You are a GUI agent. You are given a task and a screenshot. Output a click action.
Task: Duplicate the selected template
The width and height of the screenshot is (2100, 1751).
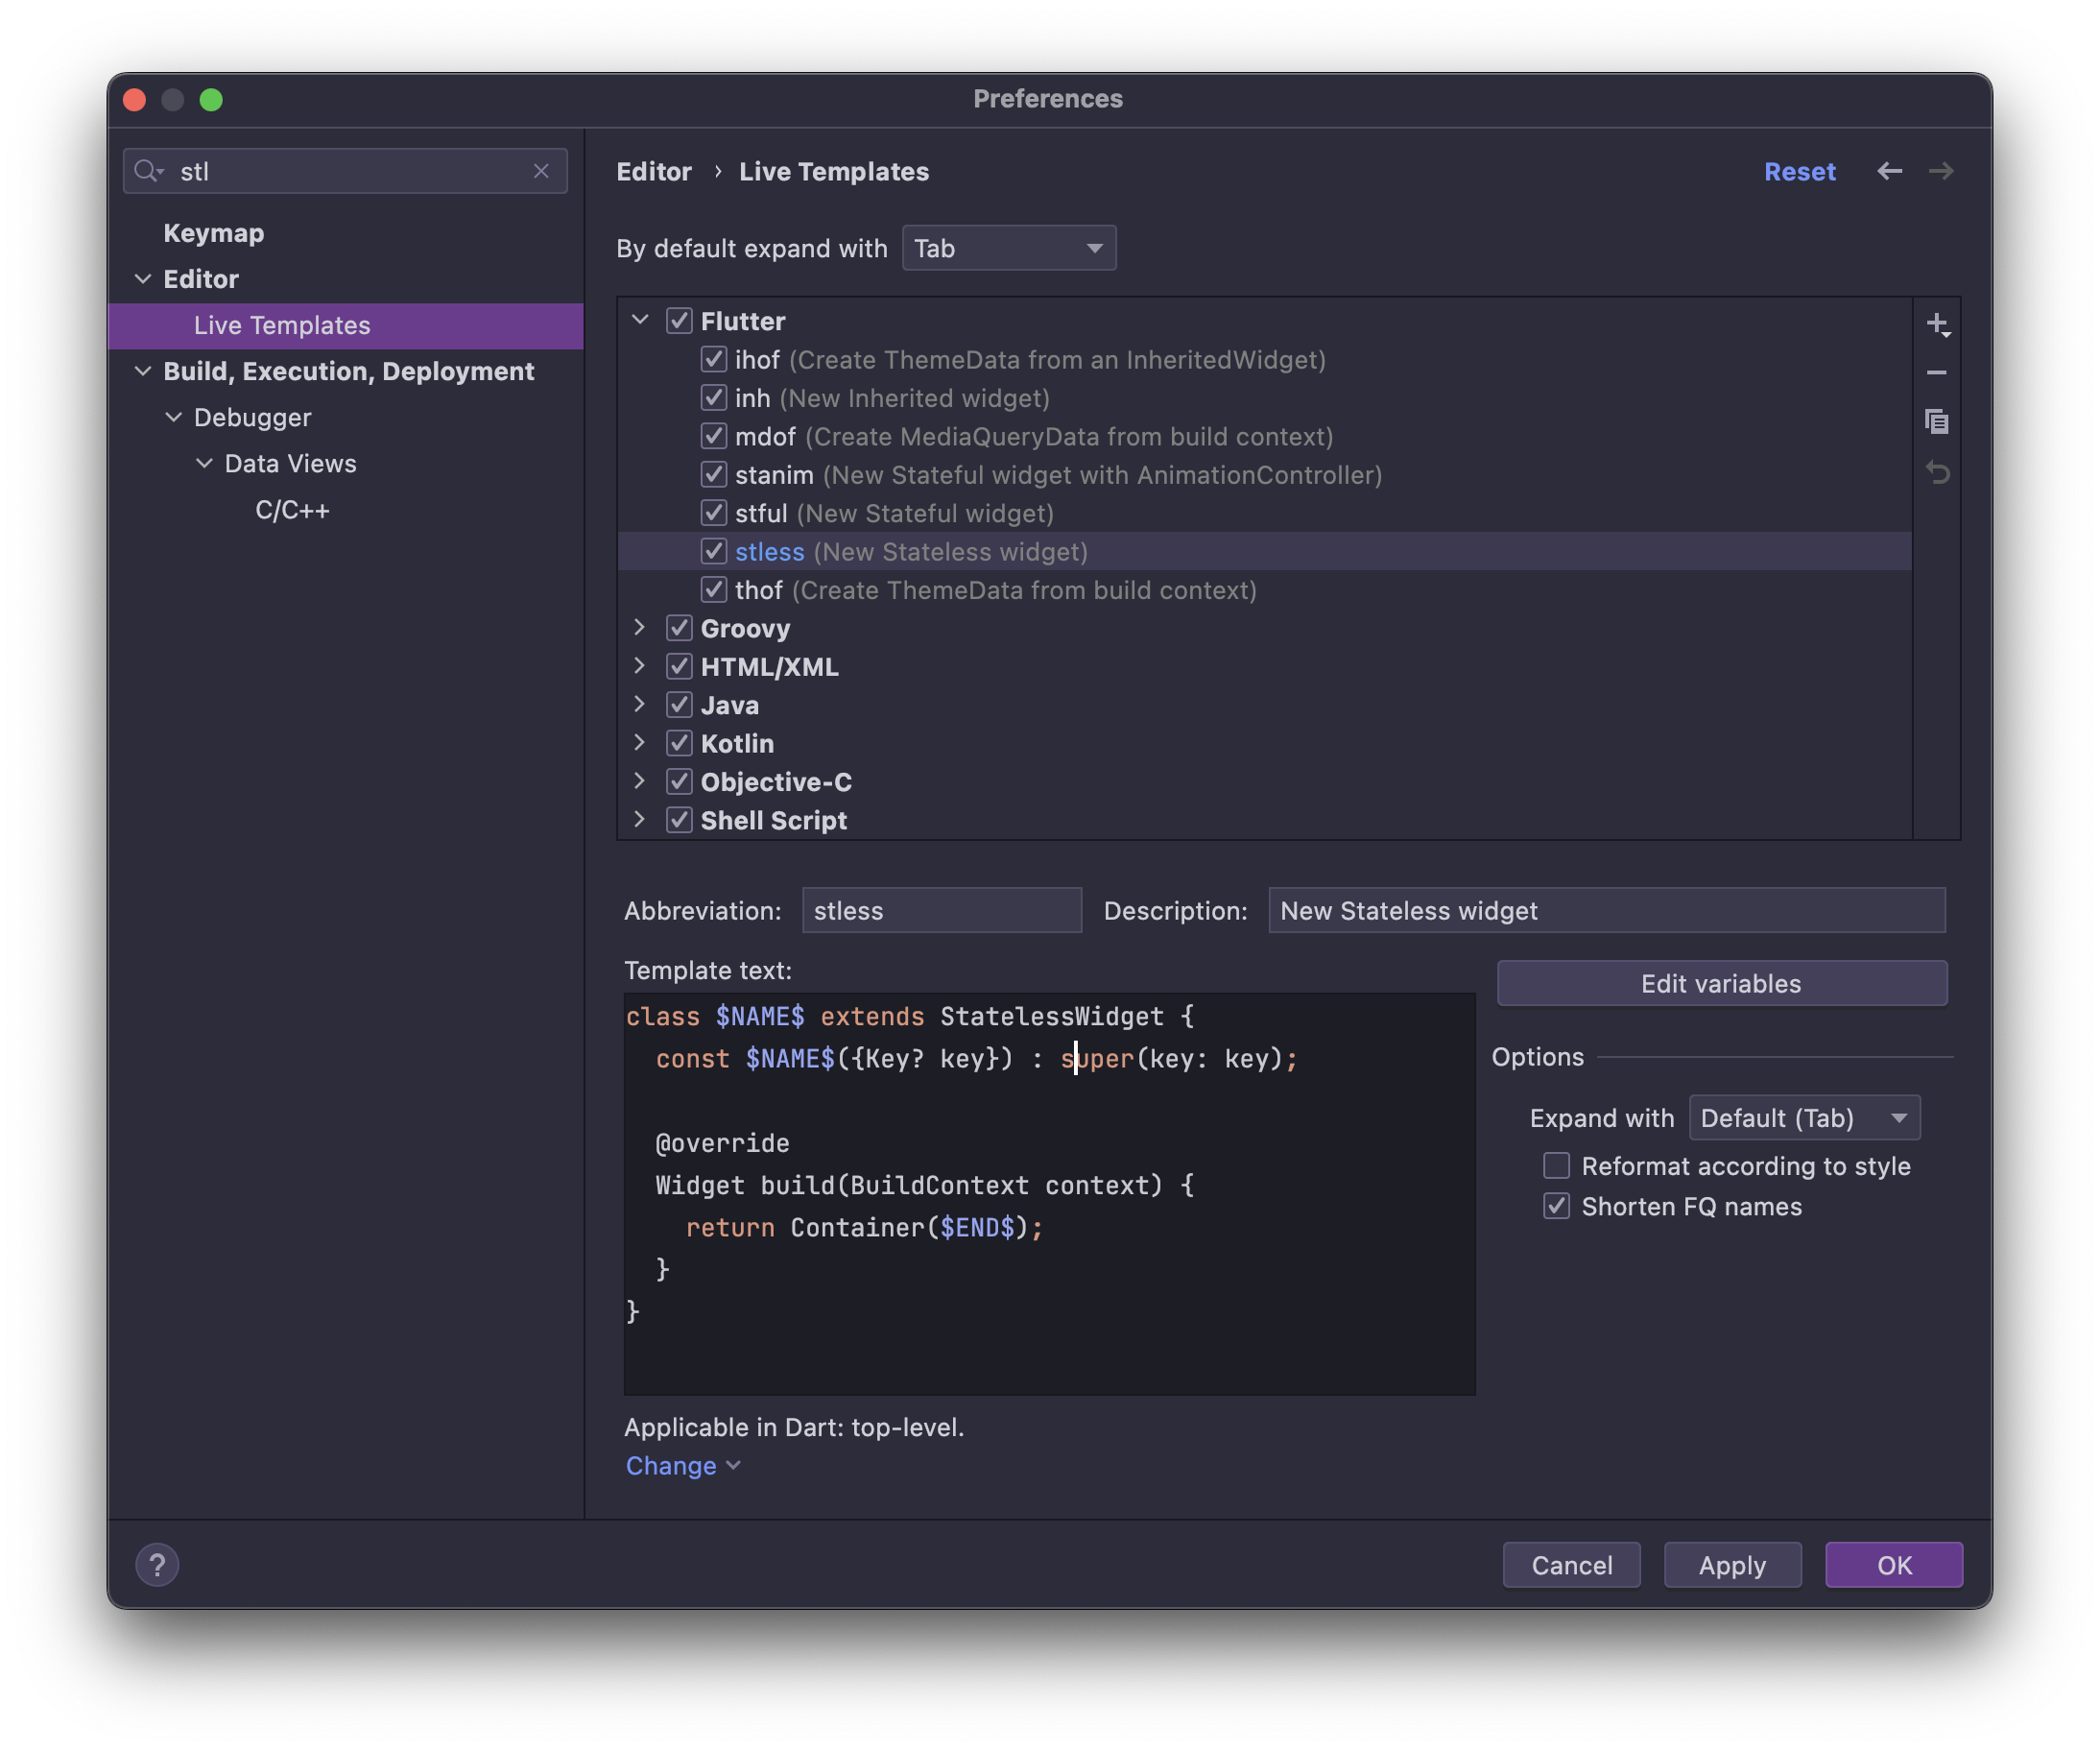[1937, 422]
